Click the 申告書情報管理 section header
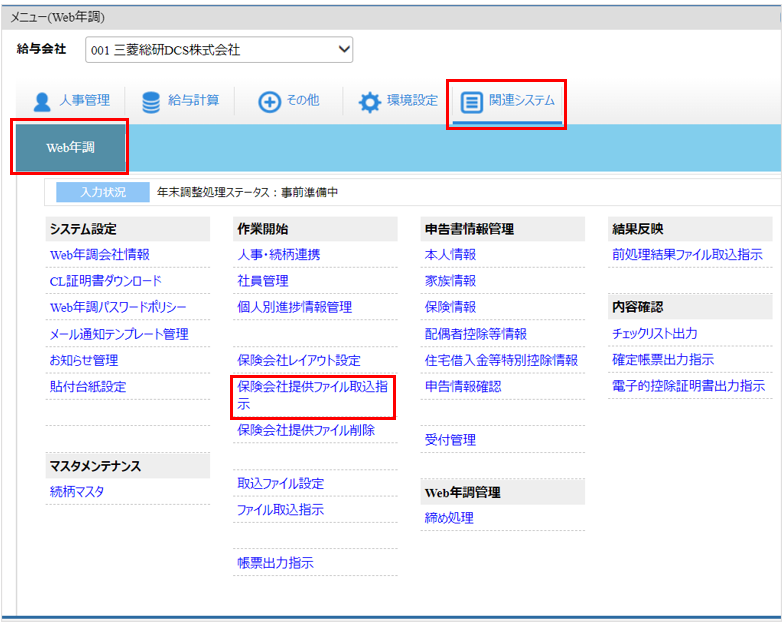 502,229
